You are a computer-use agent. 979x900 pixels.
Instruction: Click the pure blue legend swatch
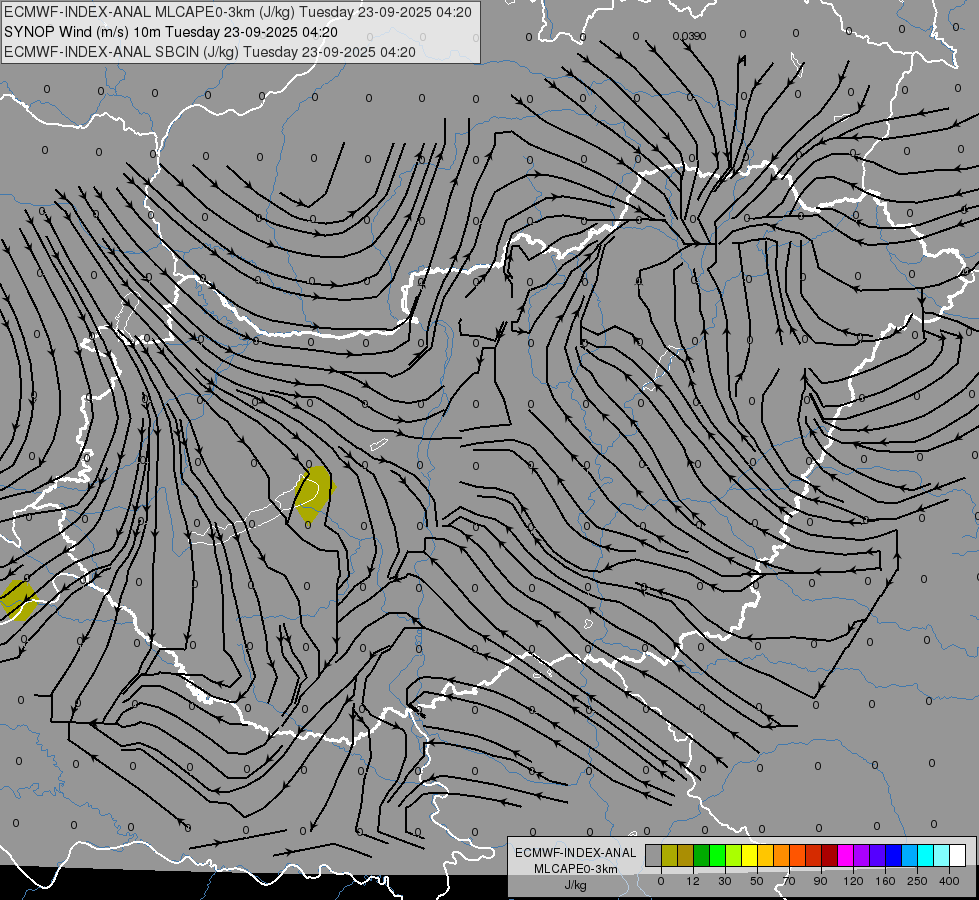click(894, 855)
